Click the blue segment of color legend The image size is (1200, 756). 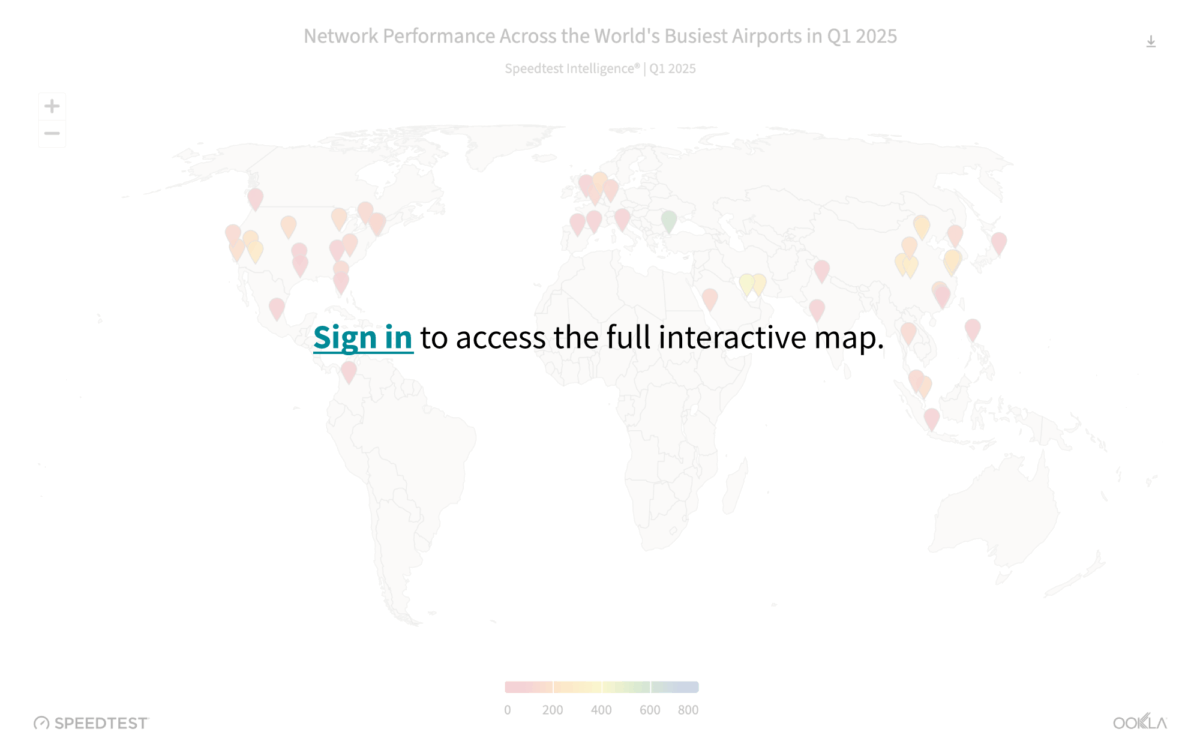pyautogui.click(x=674, y=687)
